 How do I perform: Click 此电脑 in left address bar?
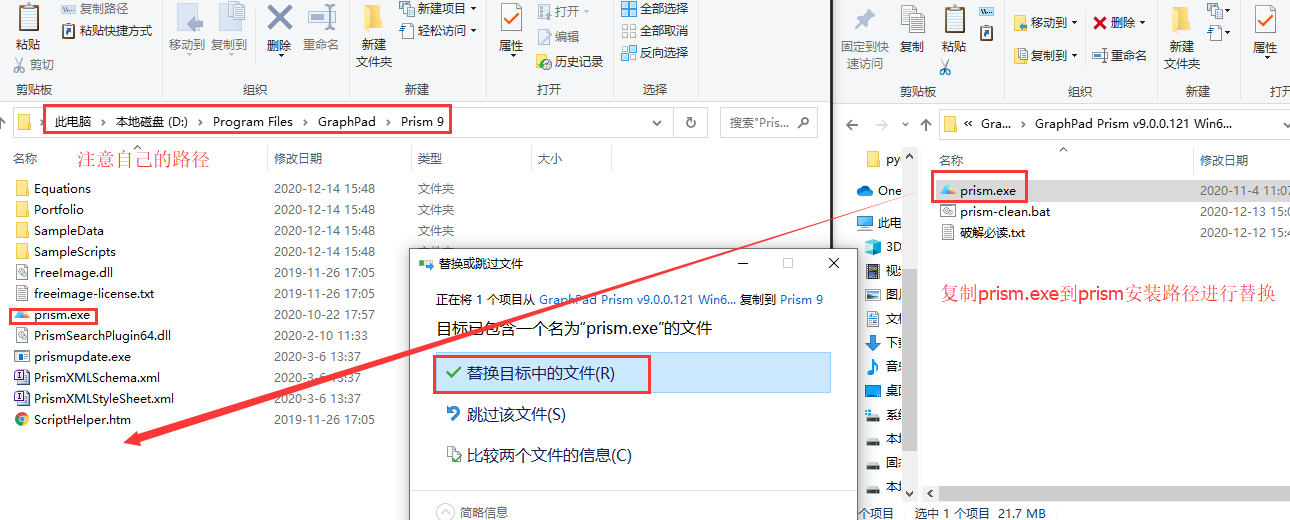72,122
